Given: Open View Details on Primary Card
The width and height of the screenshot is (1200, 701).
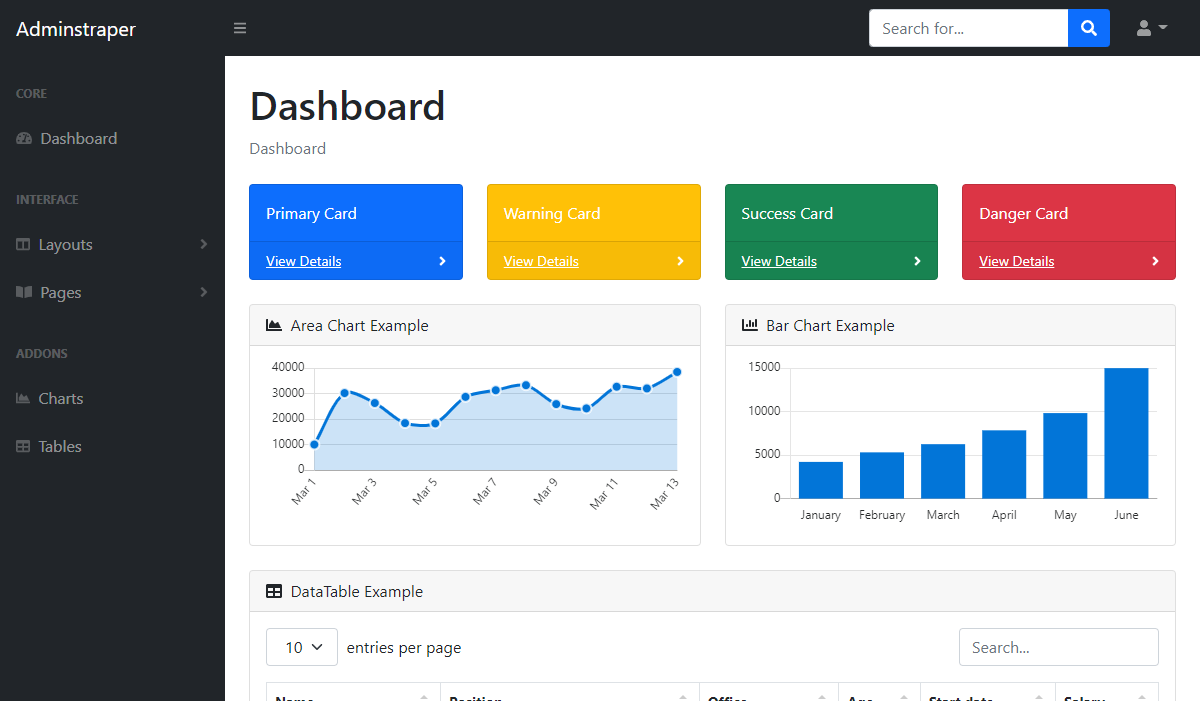Looking at the screenshot, I should click(303, 261).
